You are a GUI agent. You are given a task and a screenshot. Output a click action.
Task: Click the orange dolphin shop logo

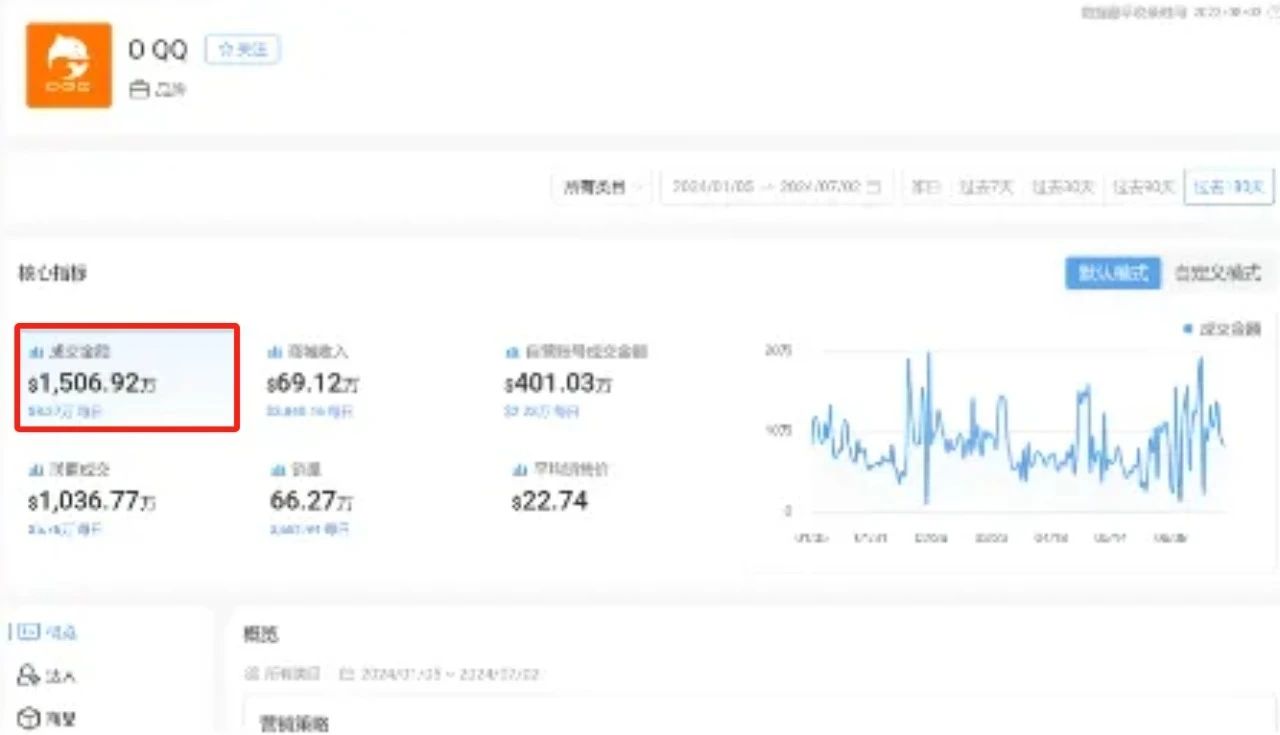coord(69,65)
